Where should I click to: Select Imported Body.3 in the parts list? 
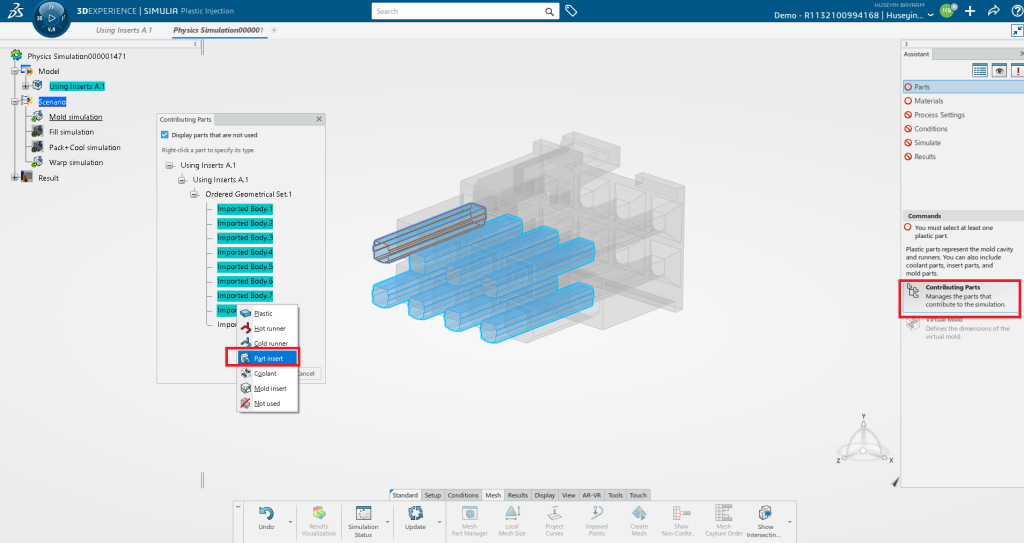click(245, 238)
